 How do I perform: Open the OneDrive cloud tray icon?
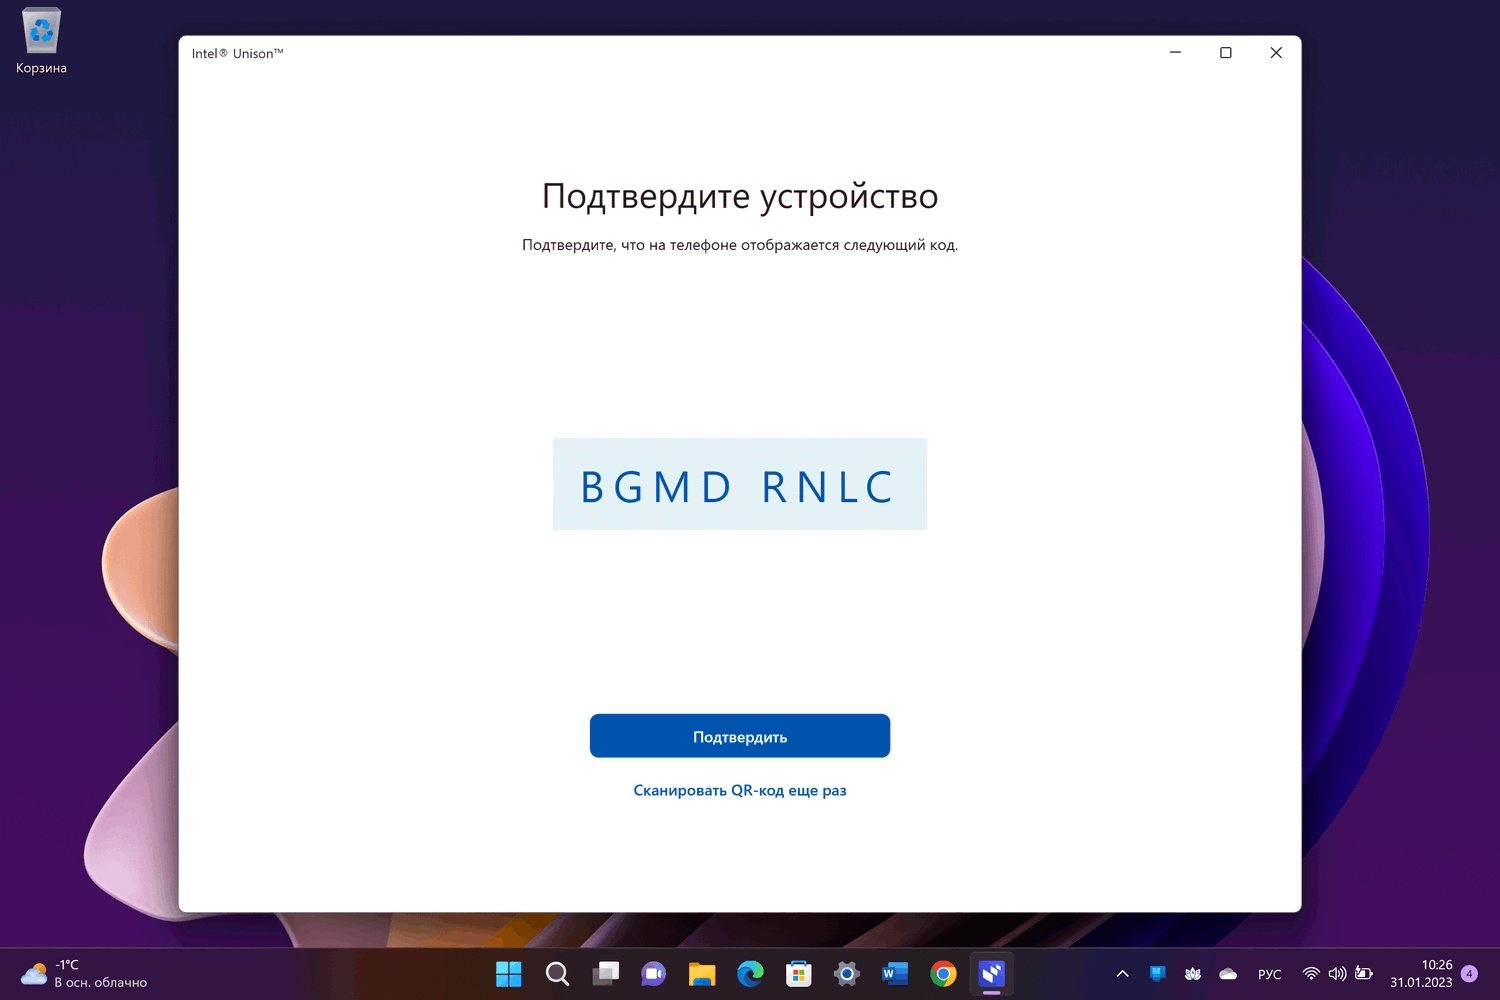pyautogui.click(x=1228, y=974)
